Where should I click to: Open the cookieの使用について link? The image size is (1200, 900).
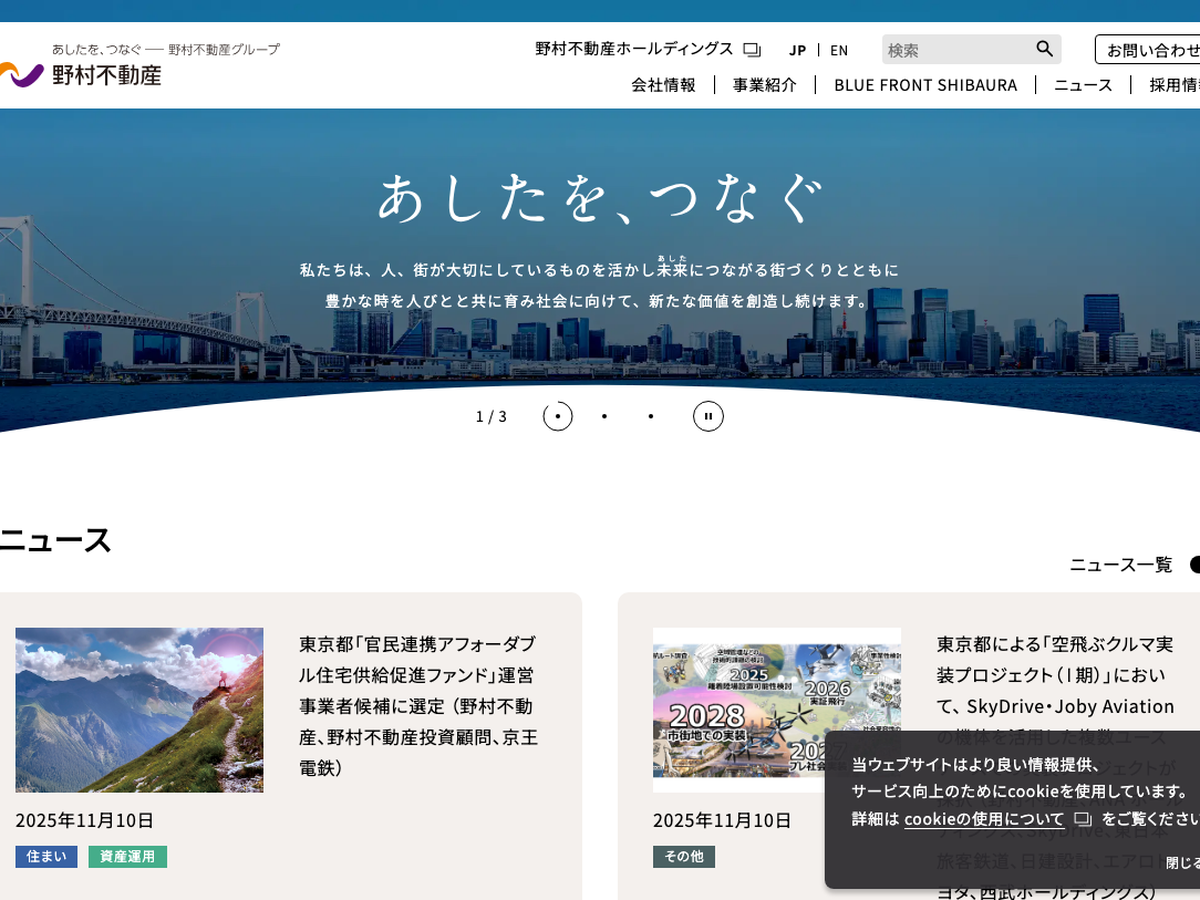tap(984, 819)
